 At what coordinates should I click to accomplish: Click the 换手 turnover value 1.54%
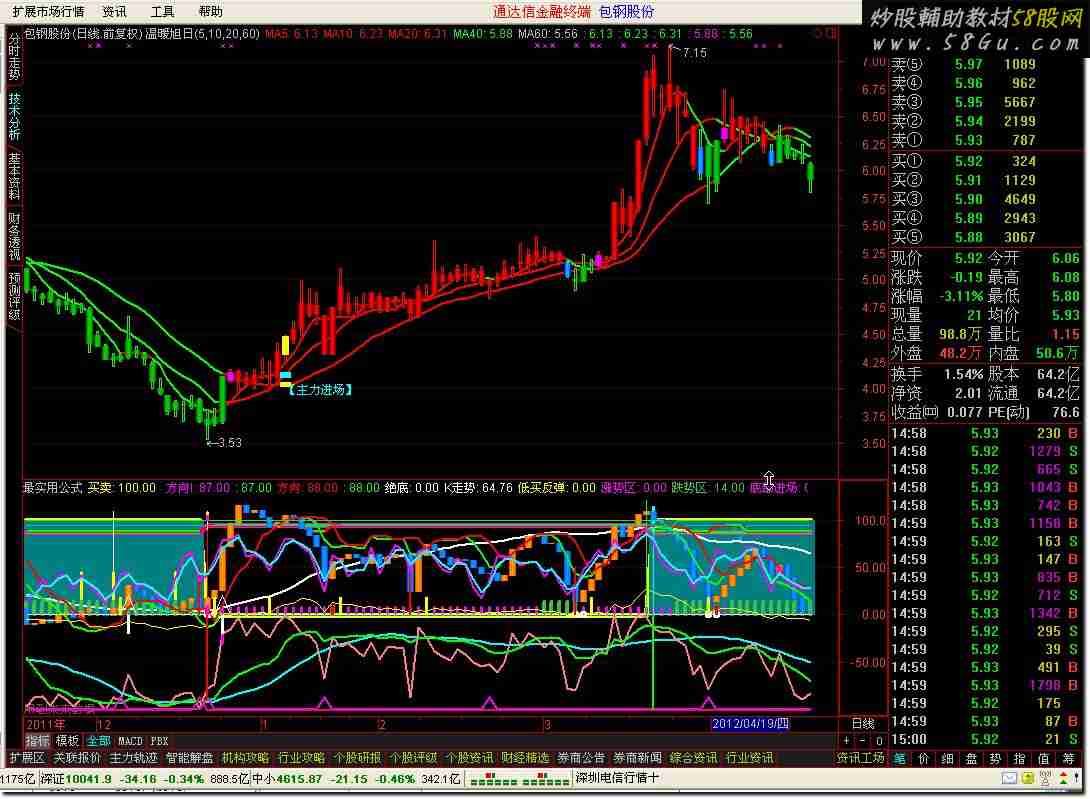coord(963,374)
